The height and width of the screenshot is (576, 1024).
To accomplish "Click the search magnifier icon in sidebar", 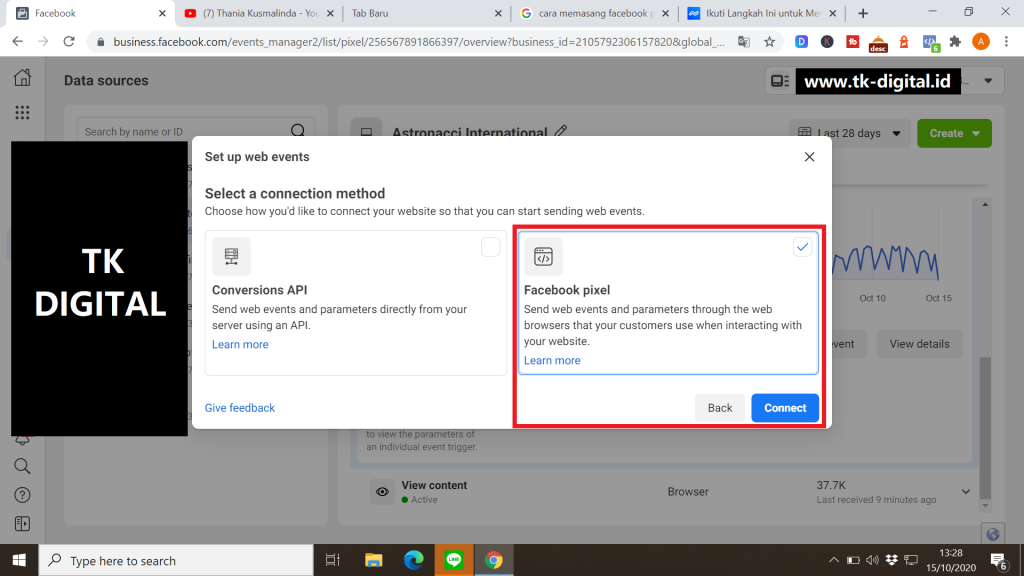I will [22, 466].
